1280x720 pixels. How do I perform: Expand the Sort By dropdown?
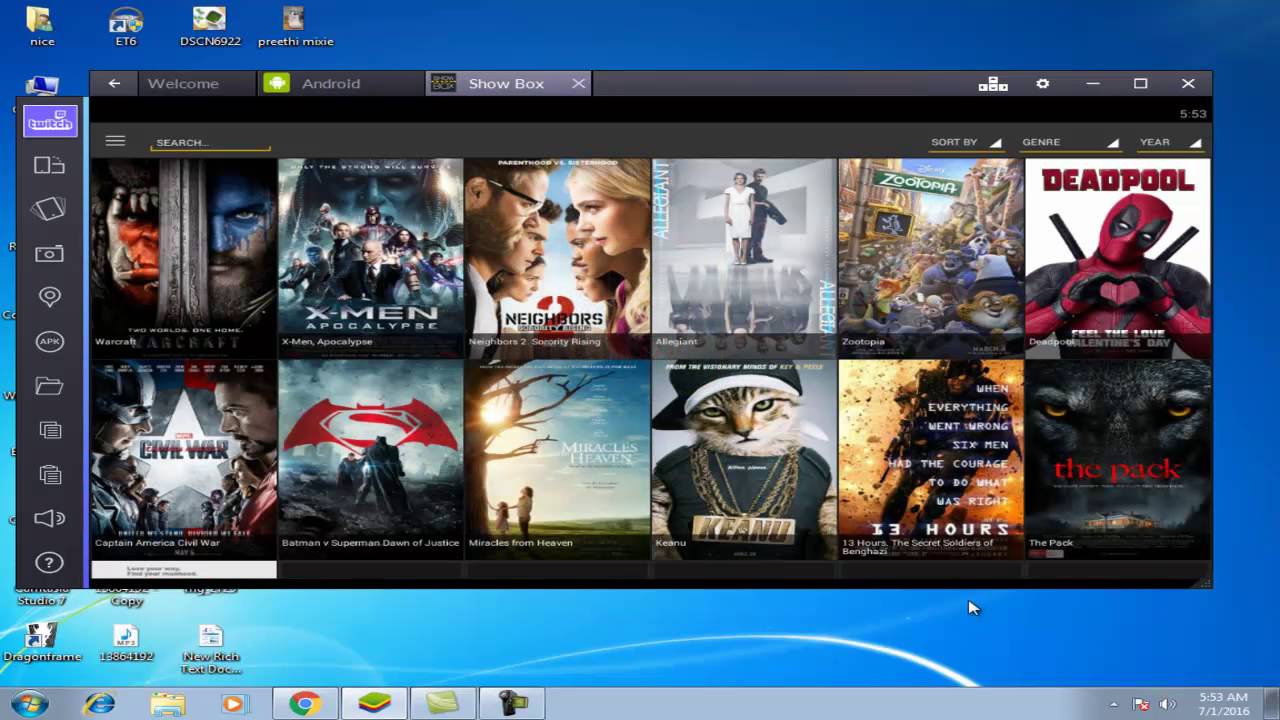tap(966, 142)
